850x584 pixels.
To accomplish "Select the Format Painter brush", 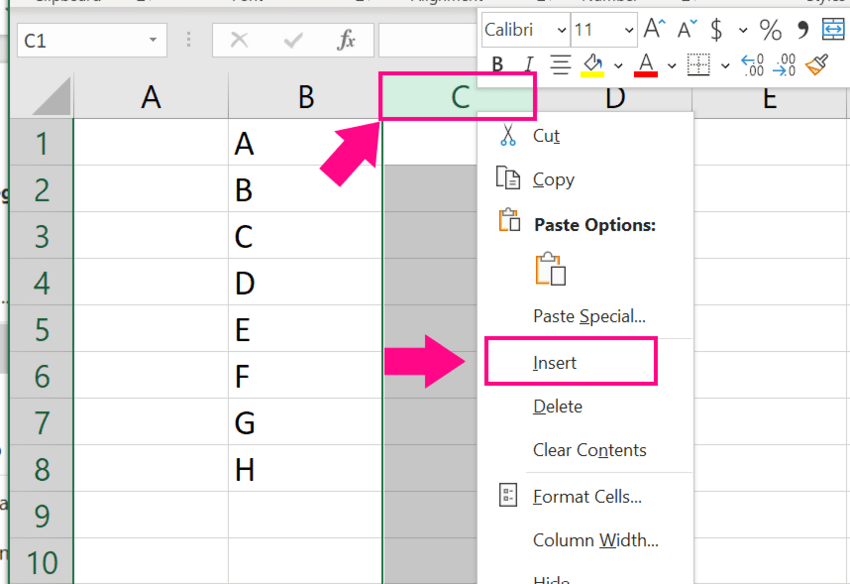I will pyautogui.click(x=816, y=64).
